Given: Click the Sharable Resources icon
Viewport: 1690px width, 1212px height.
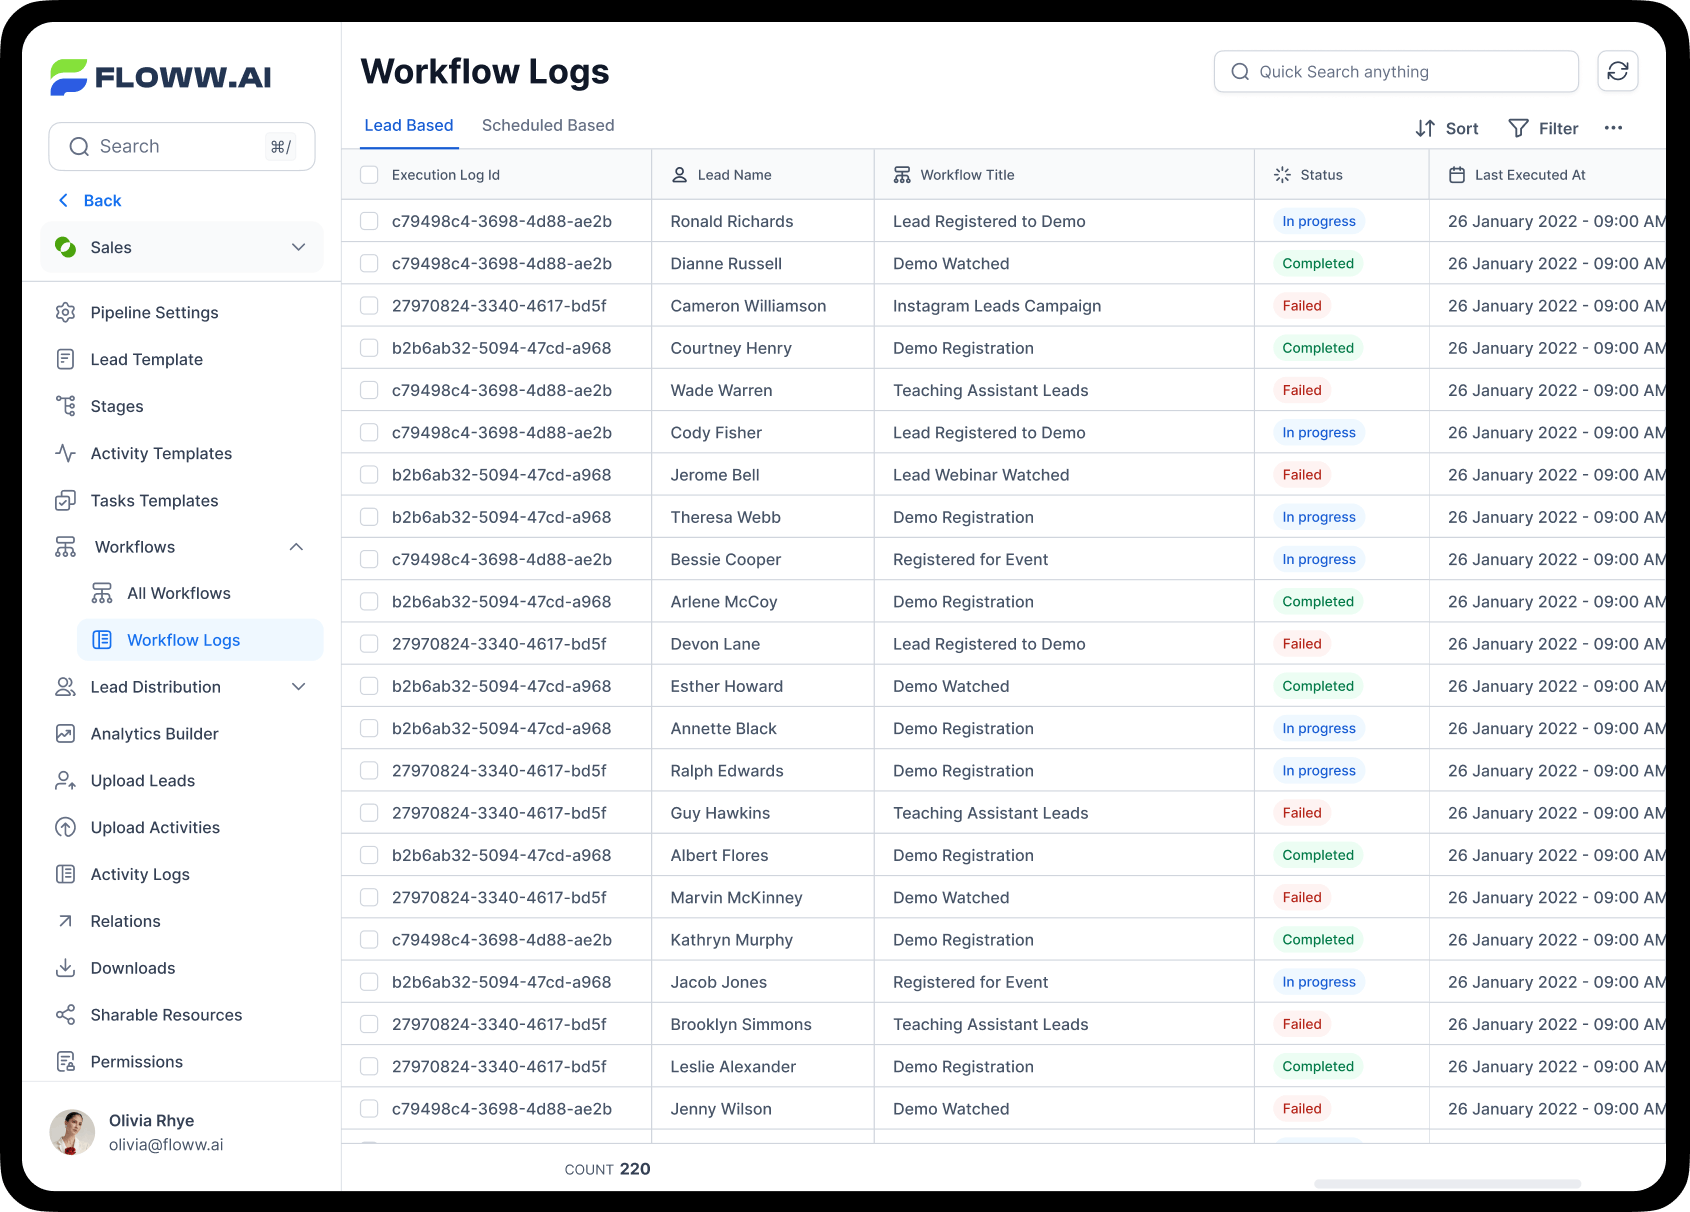Looking at the screenshot, I should (65, 1014).
